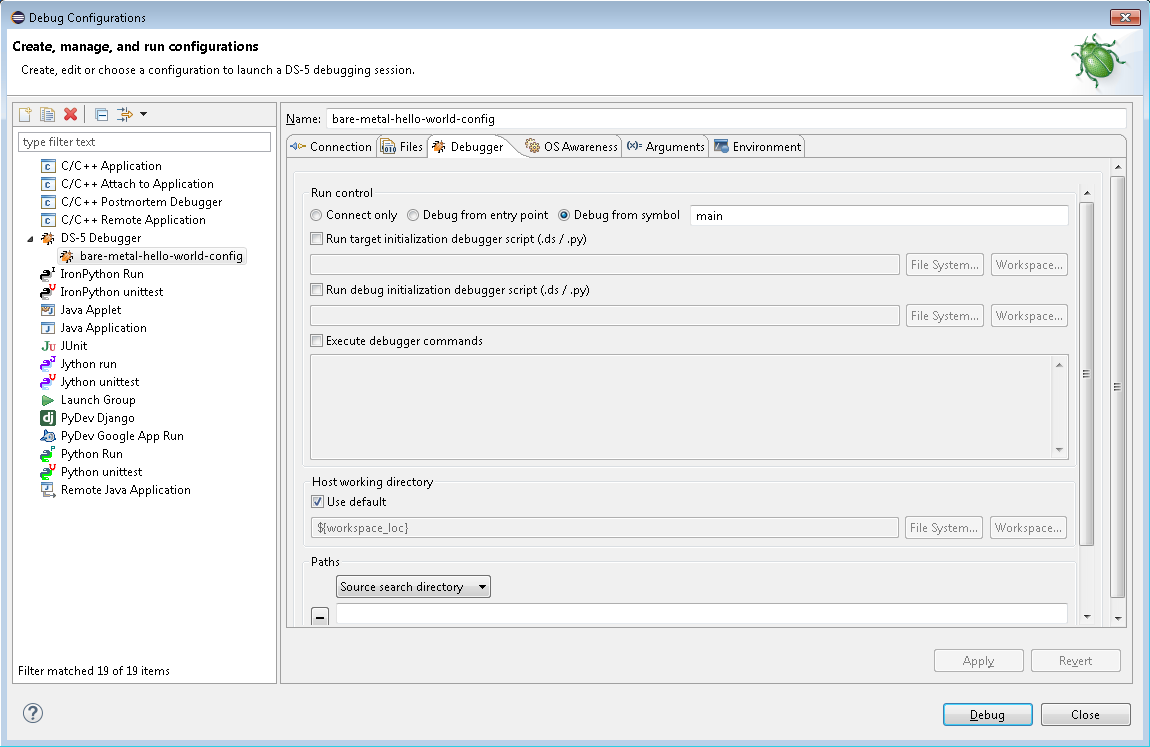
Task: Switch to the Connection tab
Action: (330, 147)
